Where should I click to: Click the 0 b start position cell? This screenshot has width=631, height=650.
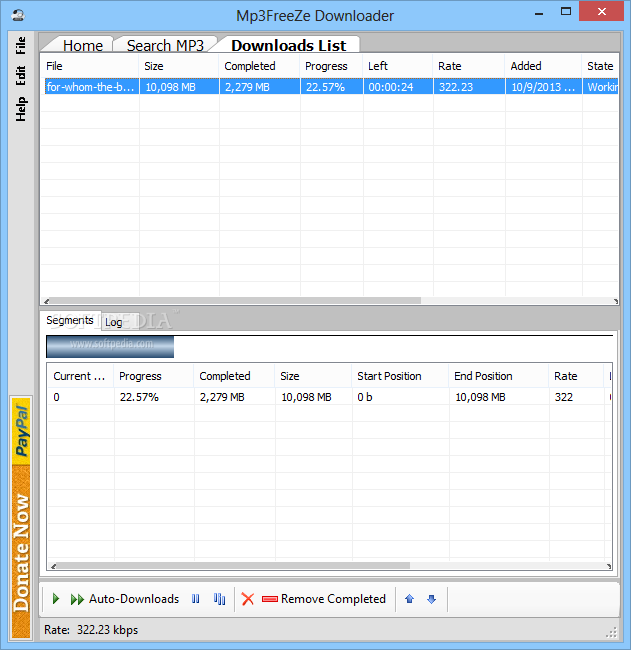[x=400, y=397]
